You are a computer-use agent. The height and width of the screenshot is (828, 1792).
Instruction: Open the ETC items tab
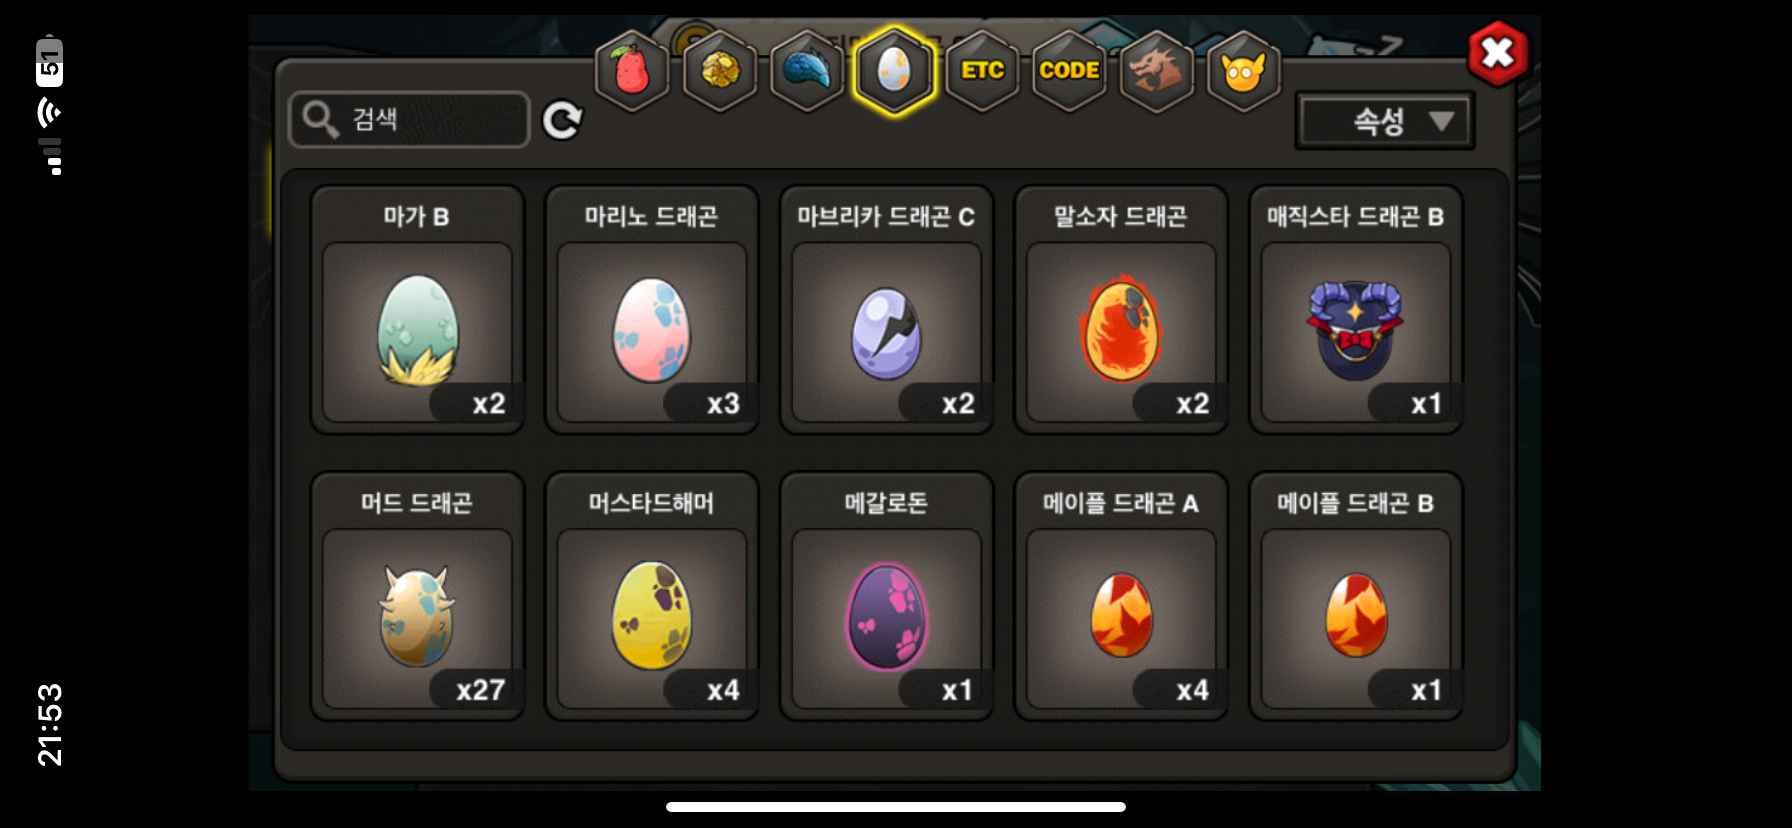tap(982, 71)
